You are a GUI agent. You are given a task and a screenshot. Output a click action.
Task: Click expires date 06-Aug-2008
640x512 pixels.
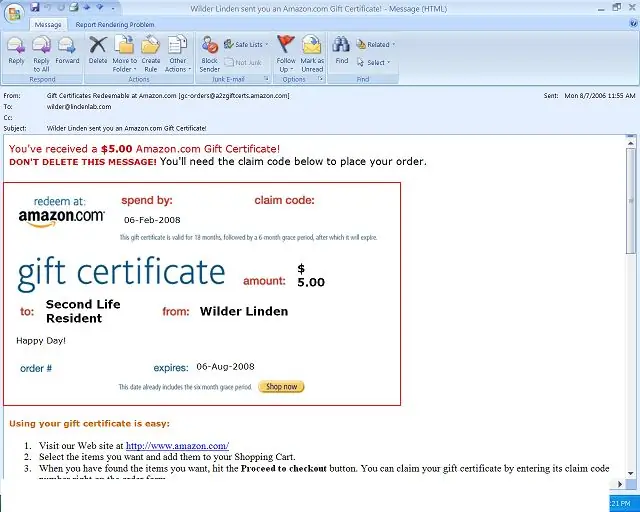tap(225, 367)
